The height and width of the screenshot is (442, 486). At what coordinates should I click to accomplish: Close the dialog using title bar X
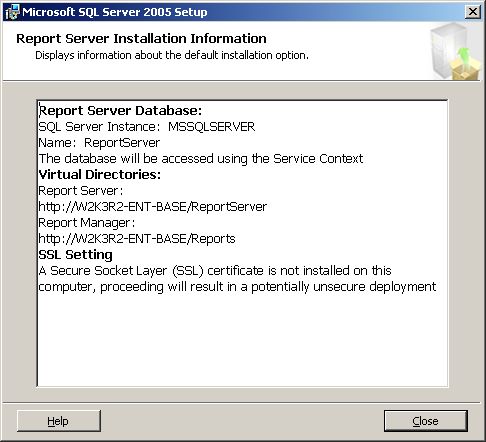point(473,12)
